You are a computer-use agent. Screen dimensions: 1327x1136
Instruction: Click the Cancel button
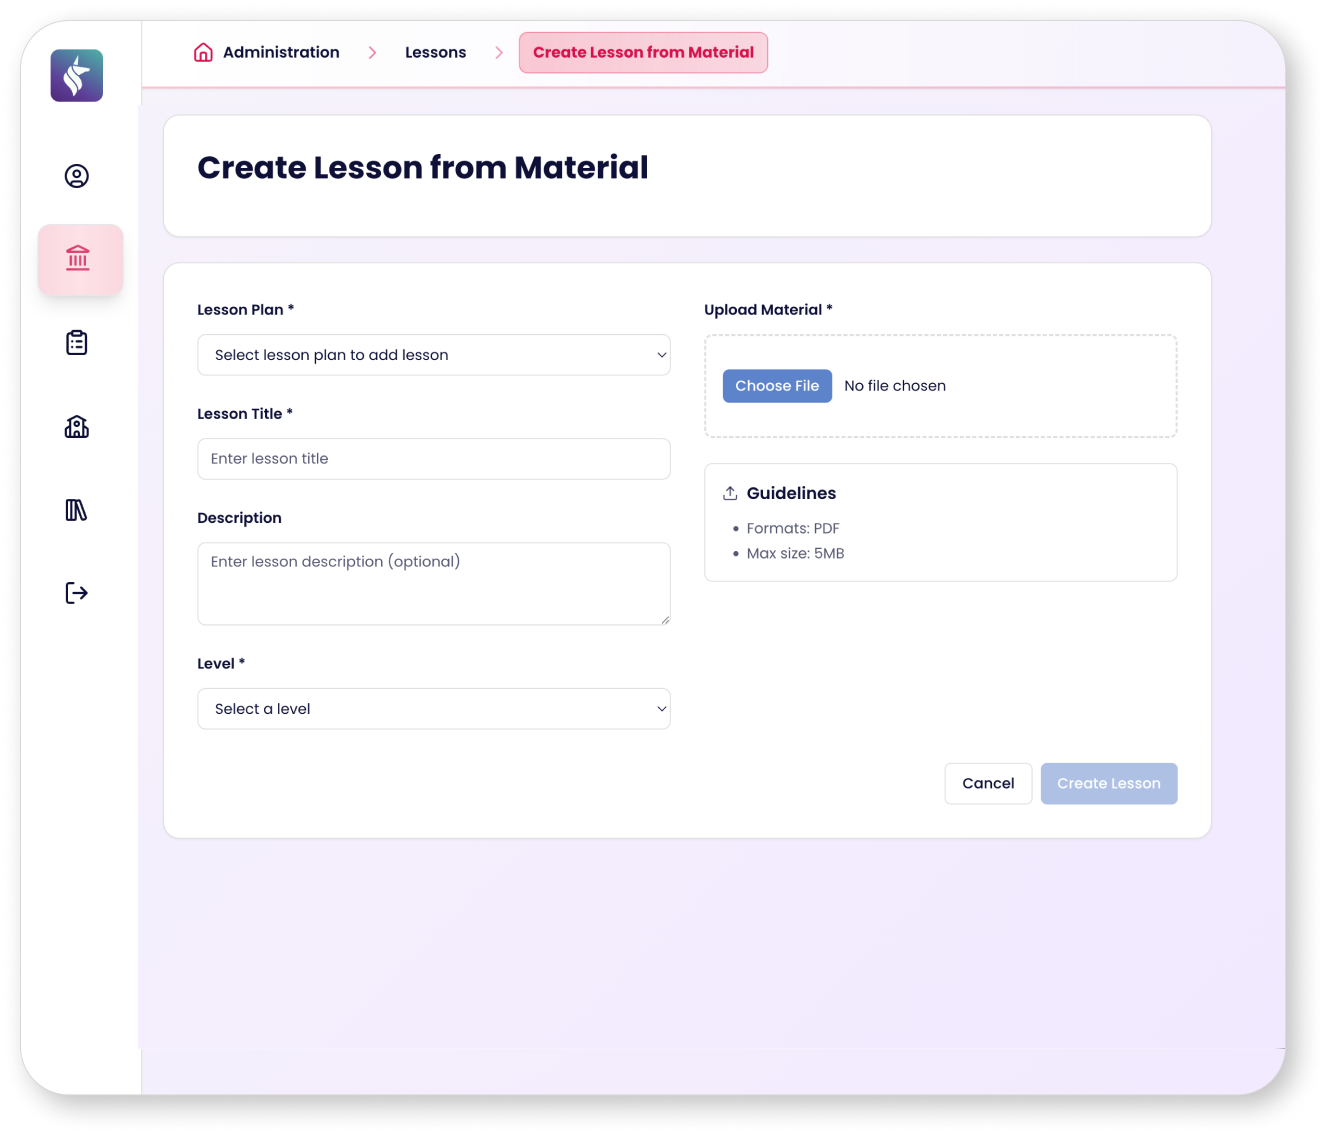click(x=987, y=784)
